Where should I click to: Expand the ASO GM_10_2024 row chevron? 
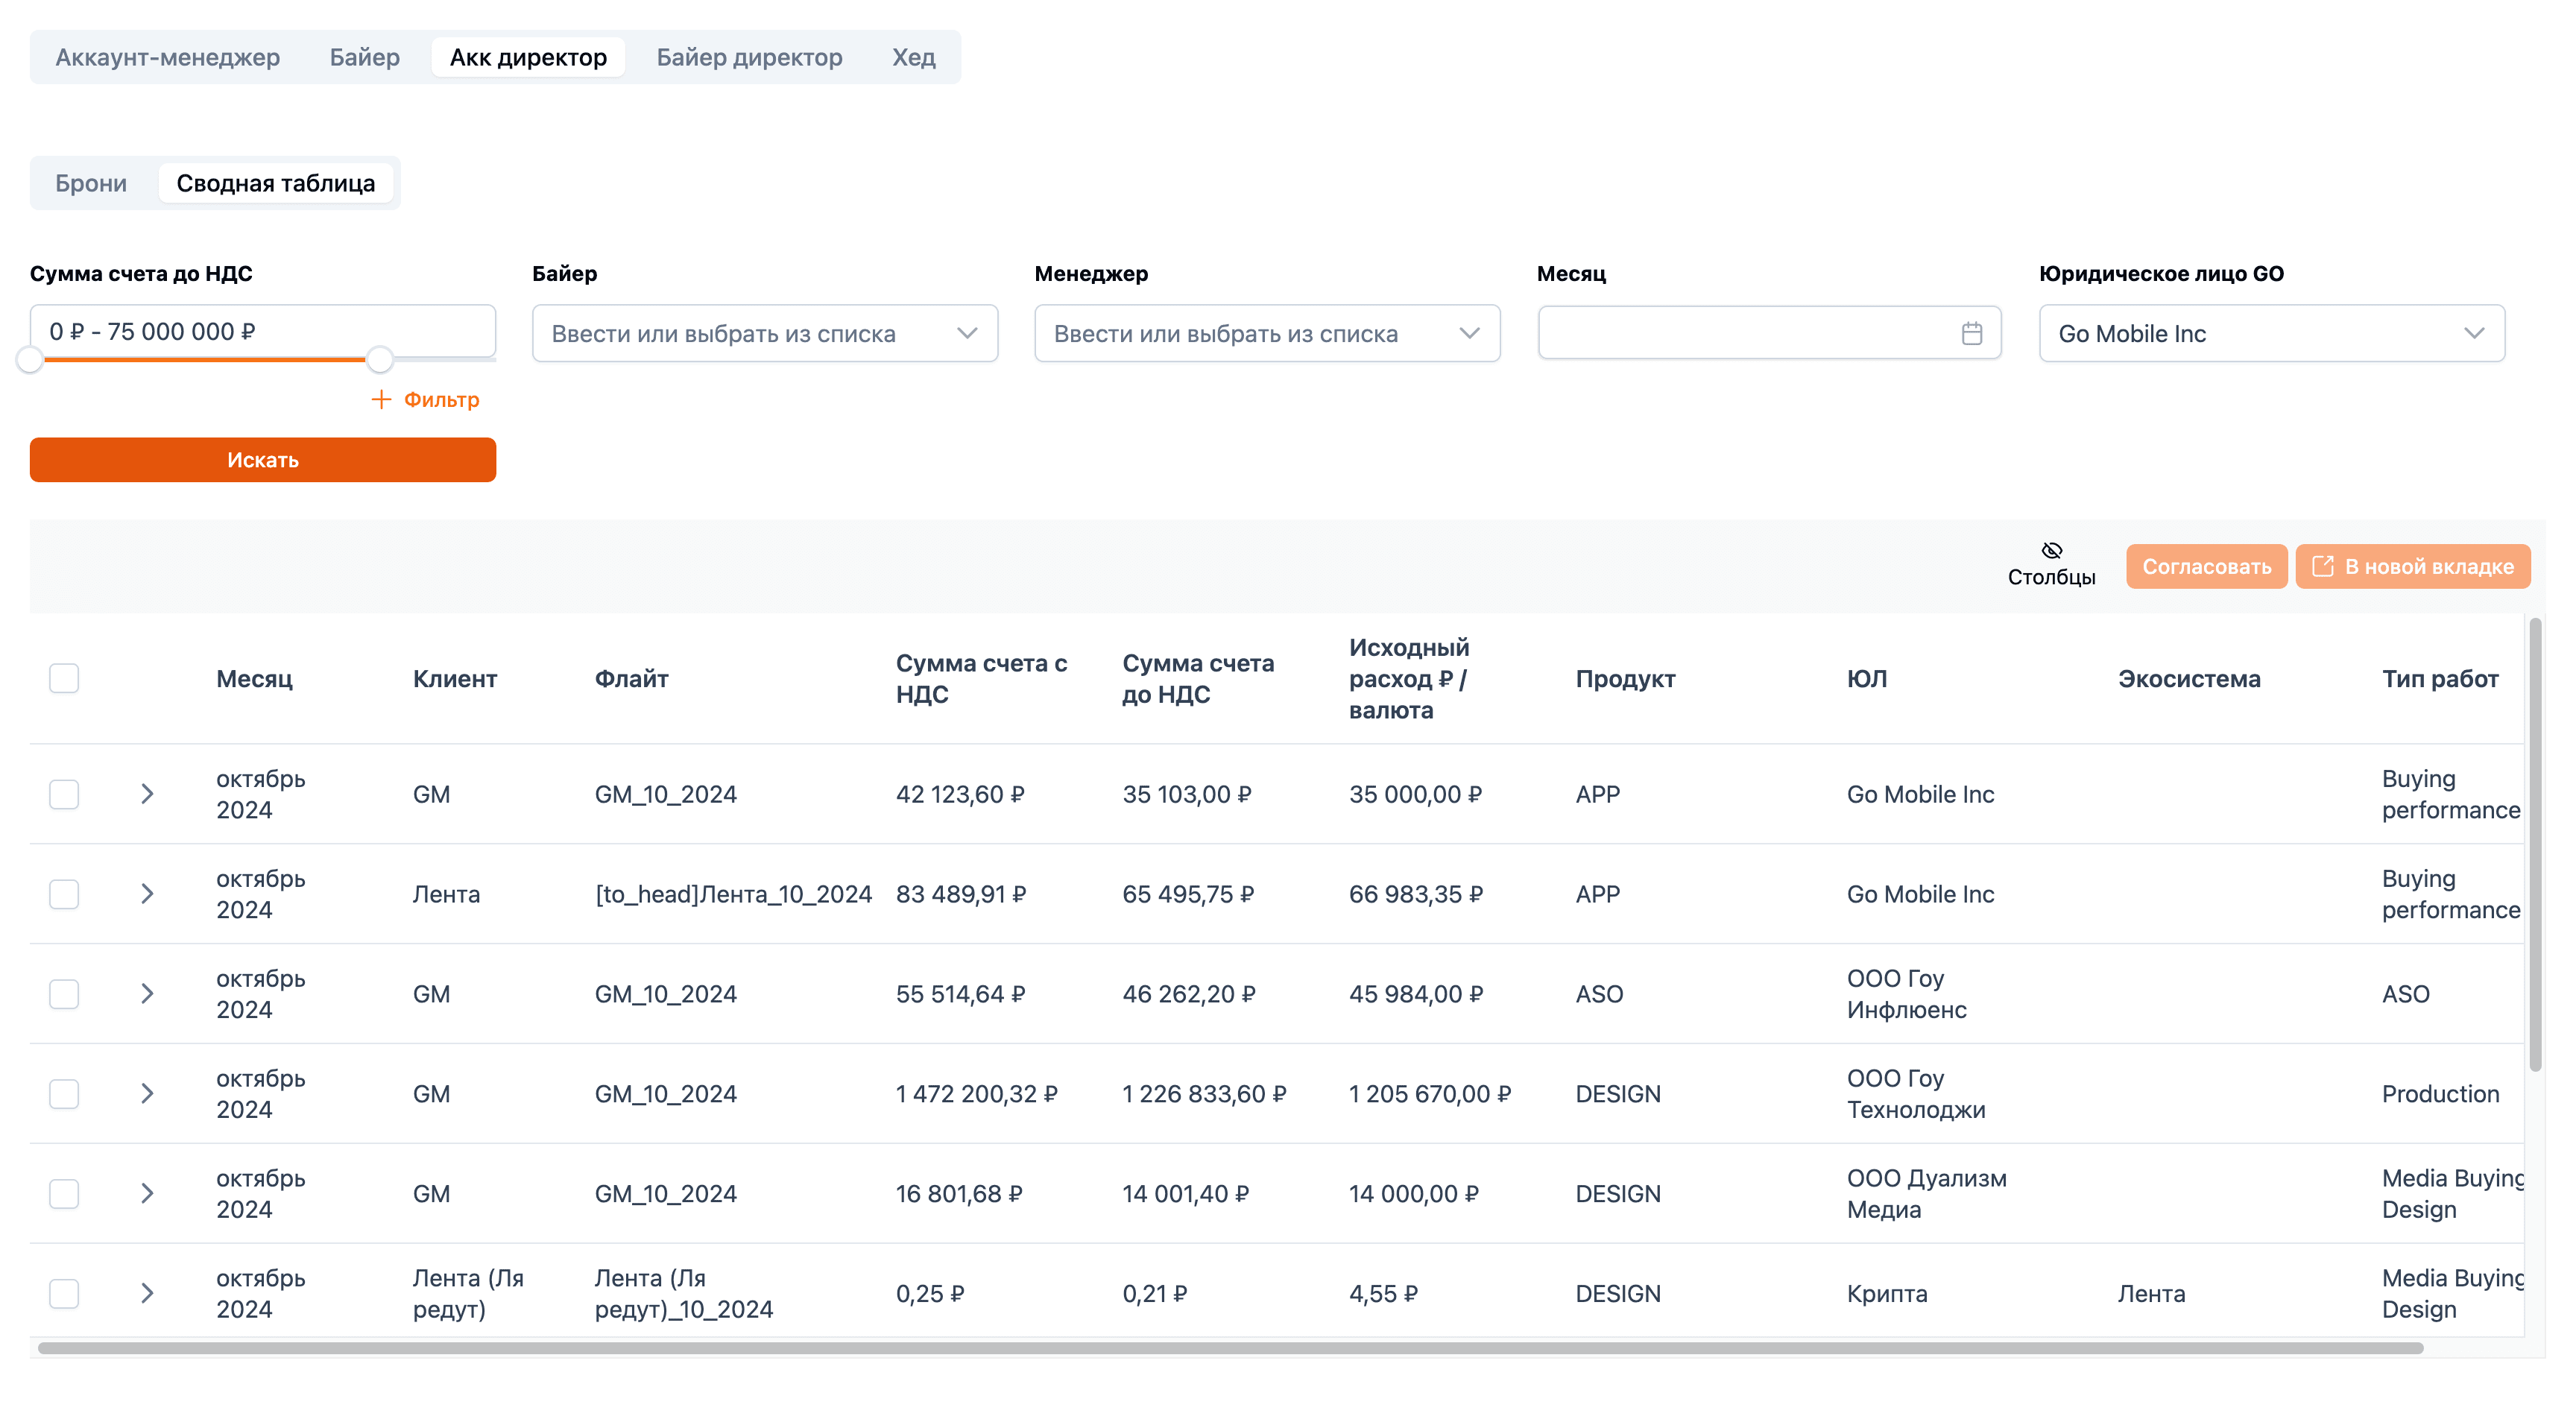tap(147, 994)
